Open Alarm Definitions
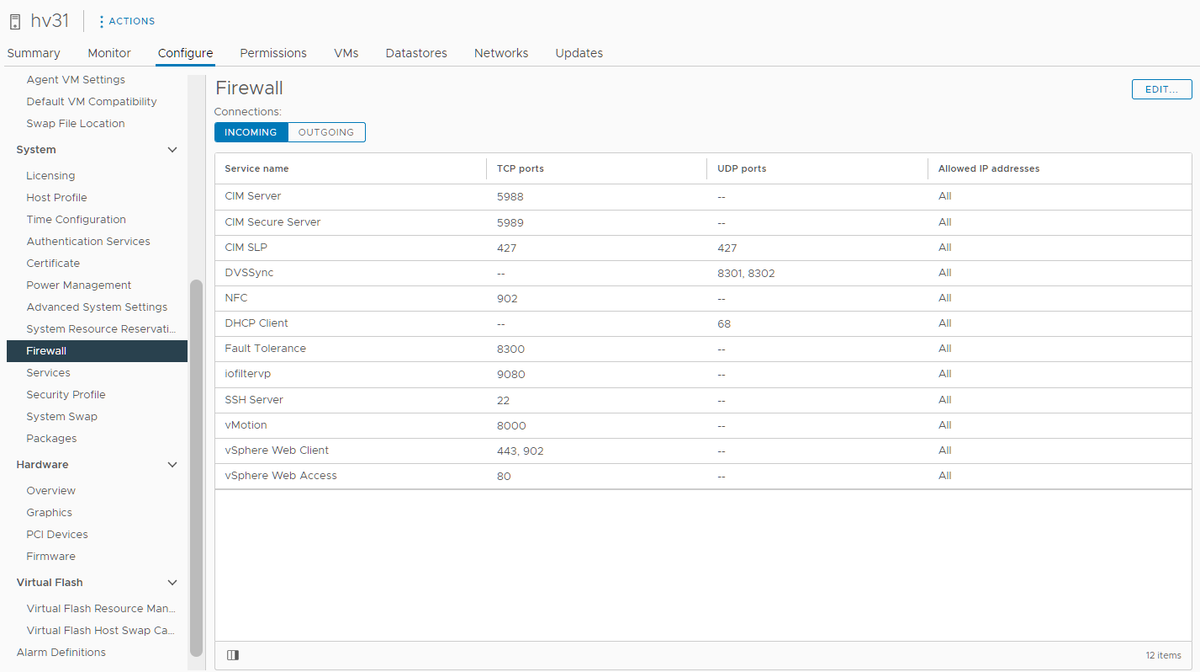 (x=61, y=653)
